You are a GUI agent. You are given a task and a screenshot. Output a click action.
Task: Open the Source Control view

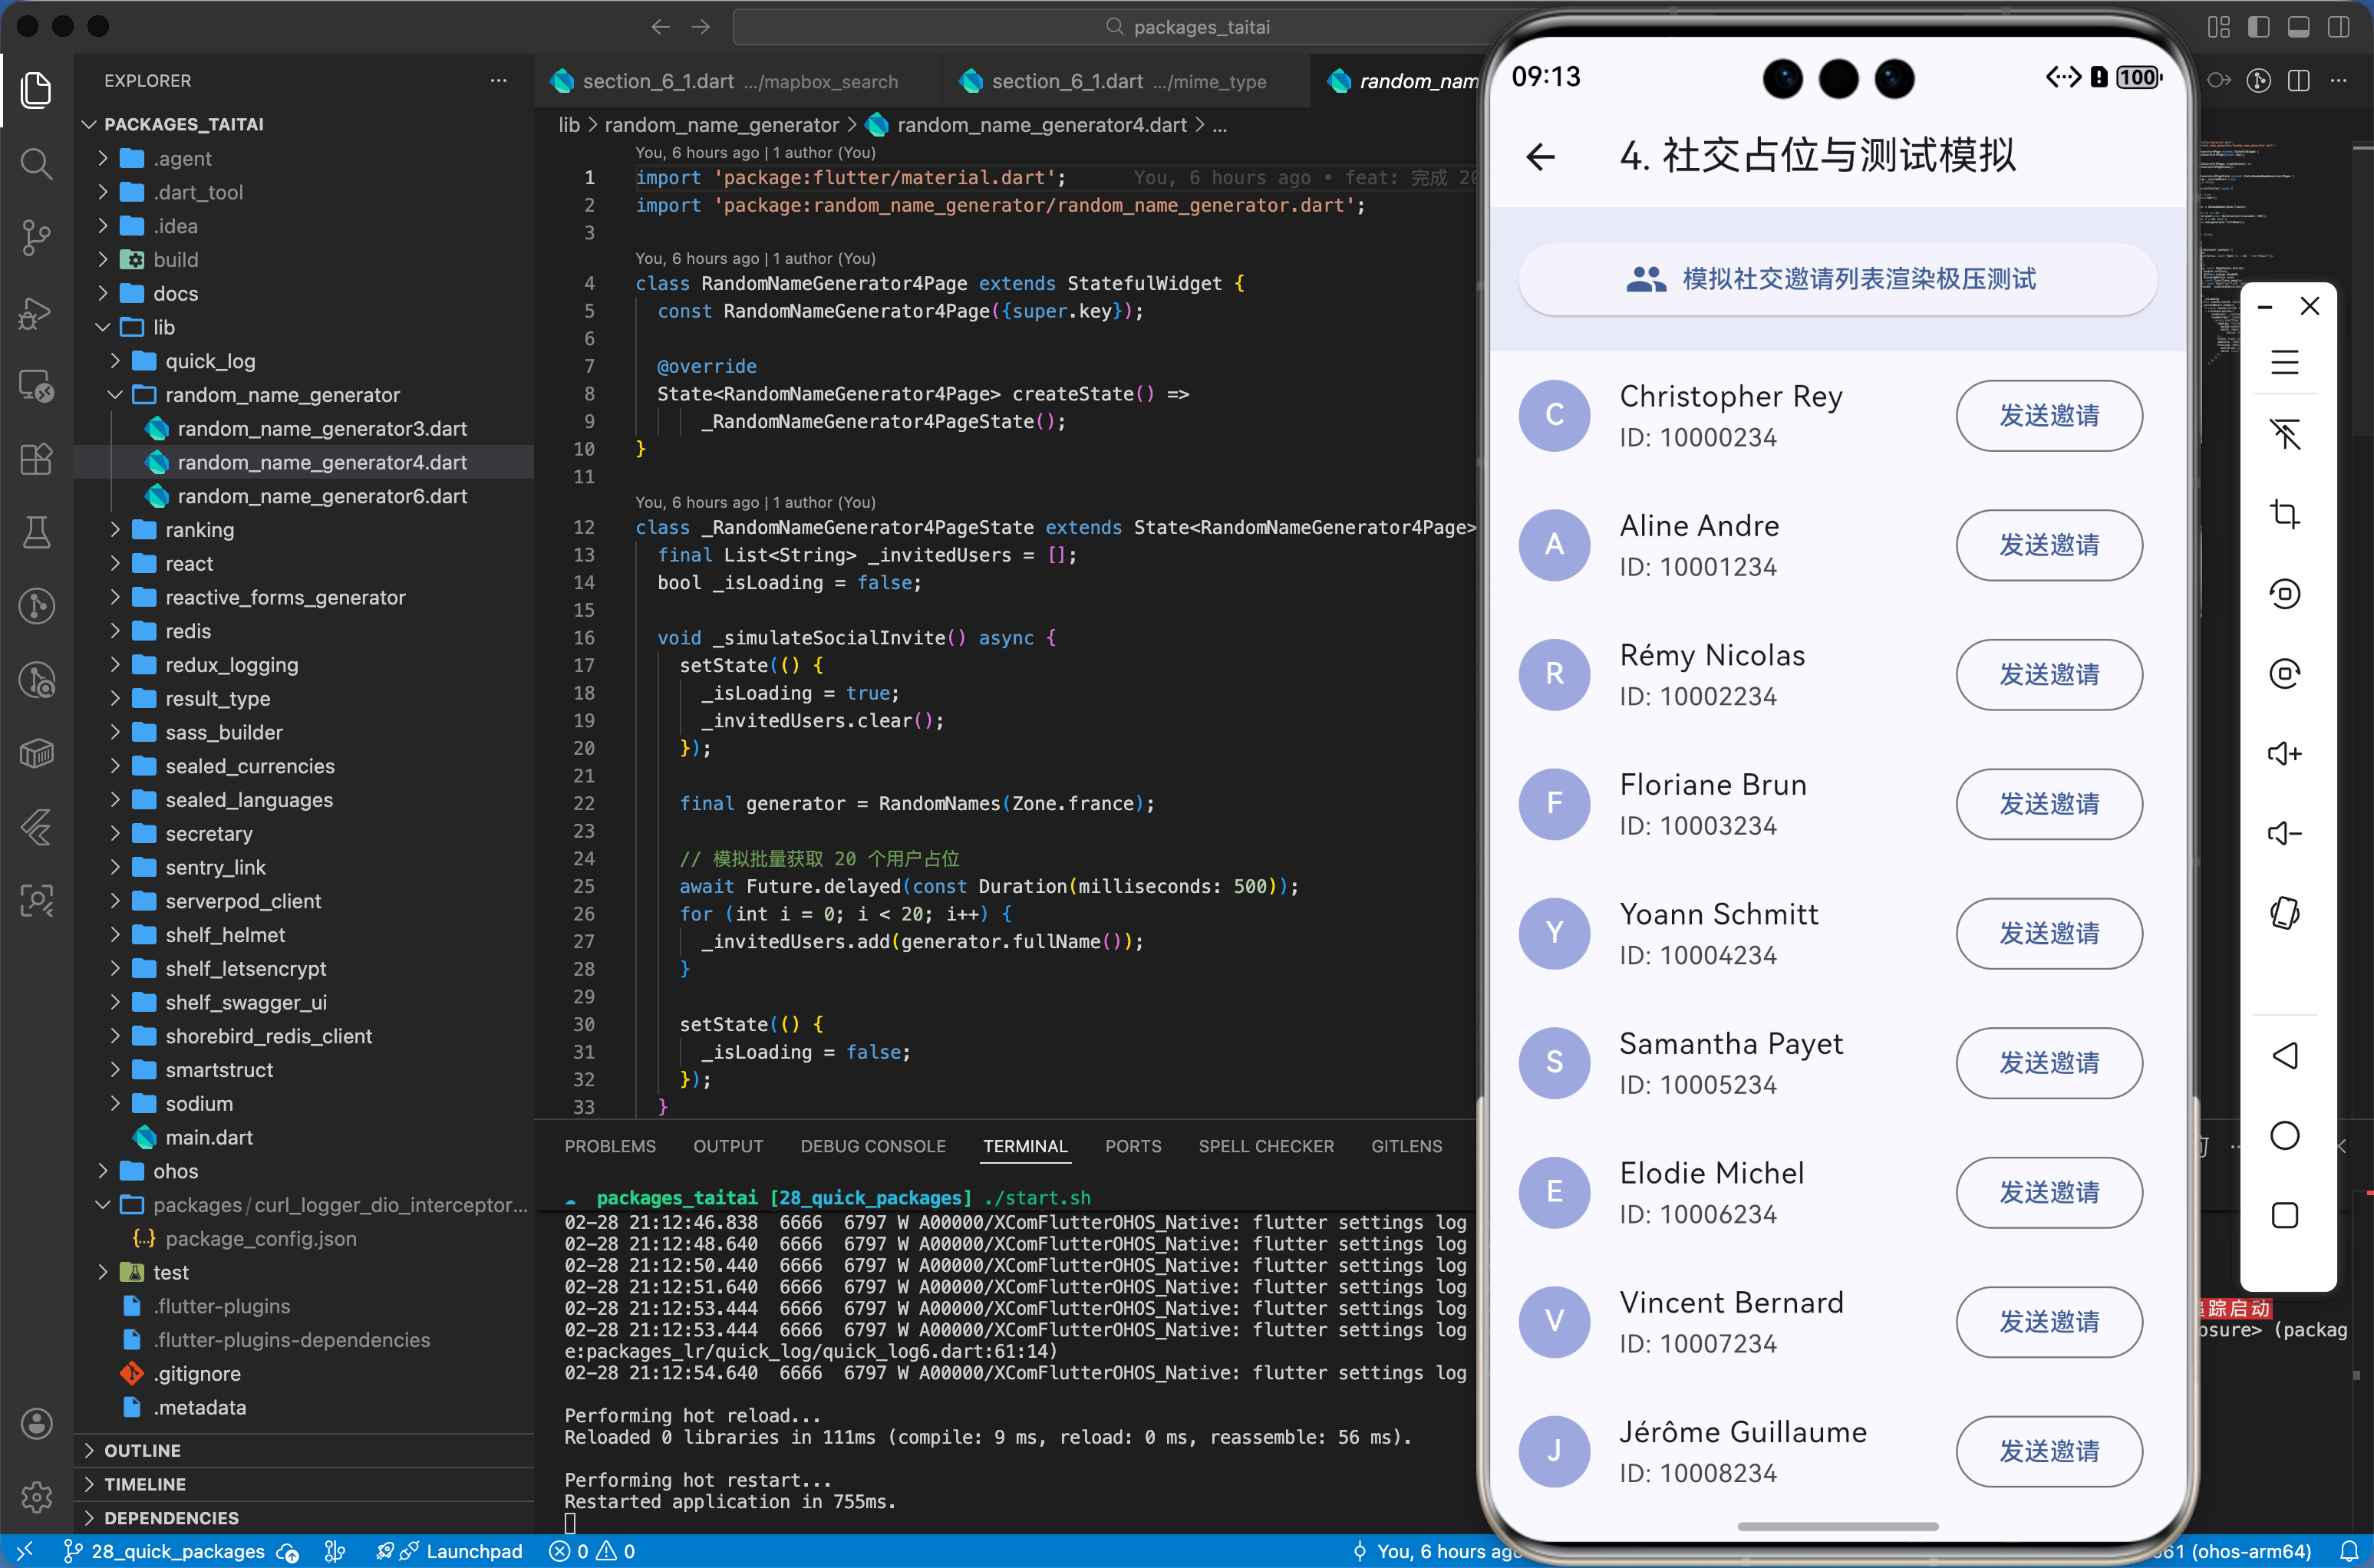pyautogui.click(x=36, y=237)
